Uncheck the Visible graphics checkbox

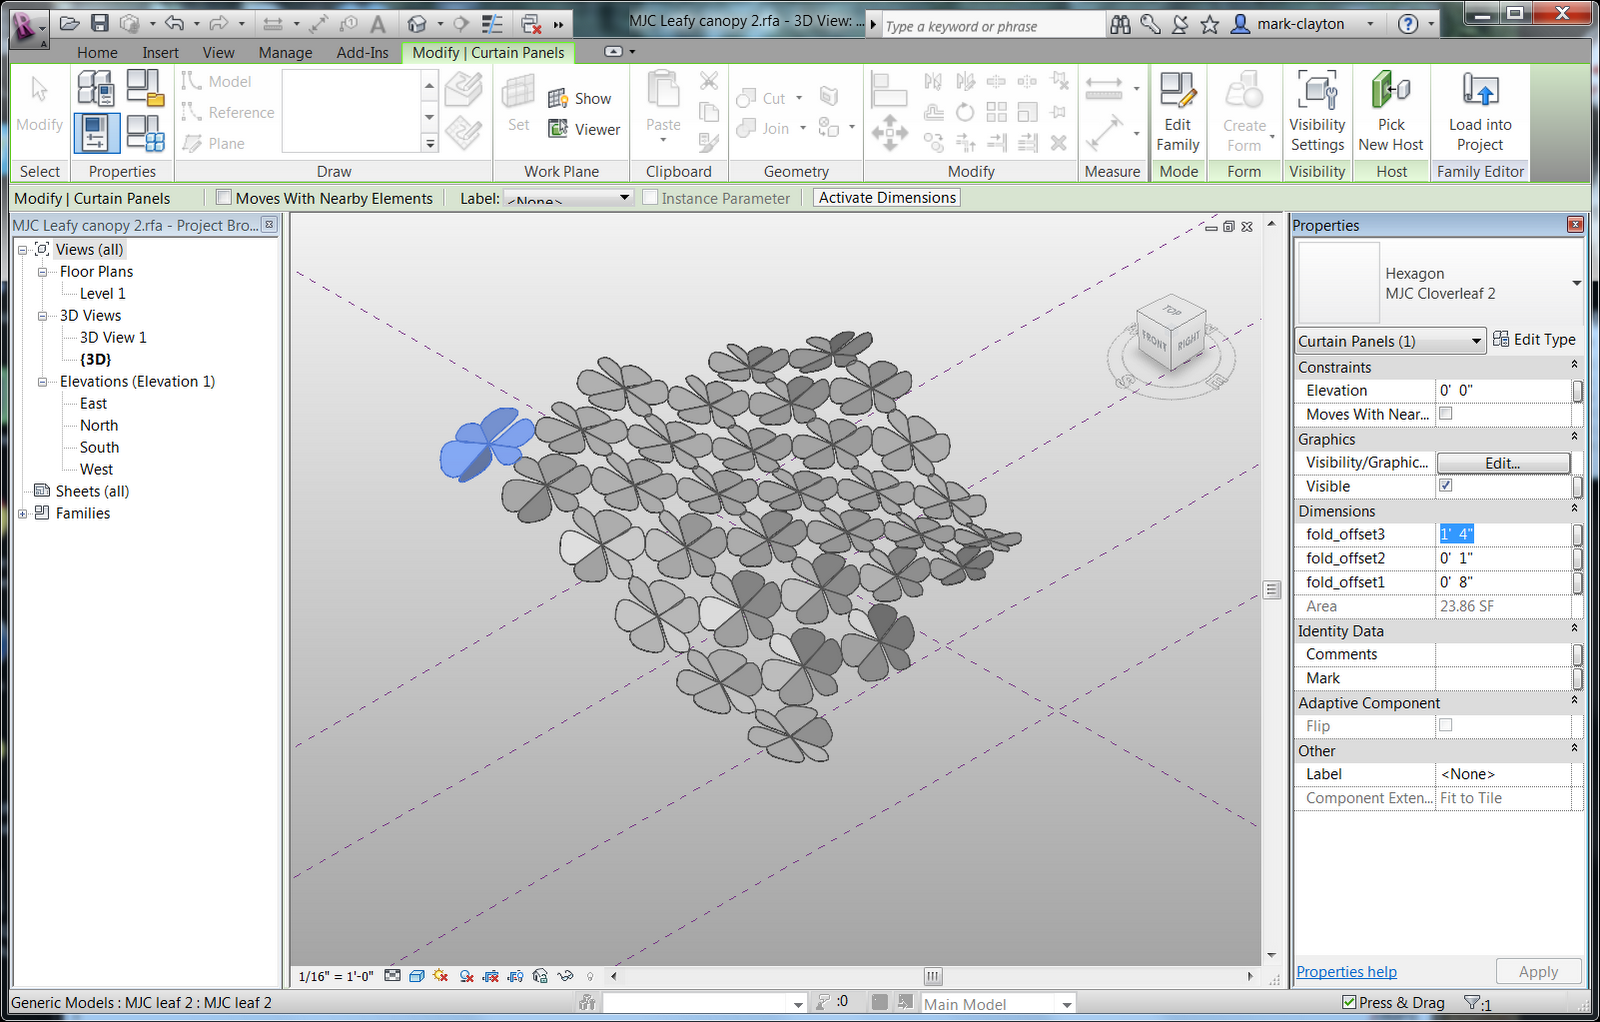[x=1445, y=485]
